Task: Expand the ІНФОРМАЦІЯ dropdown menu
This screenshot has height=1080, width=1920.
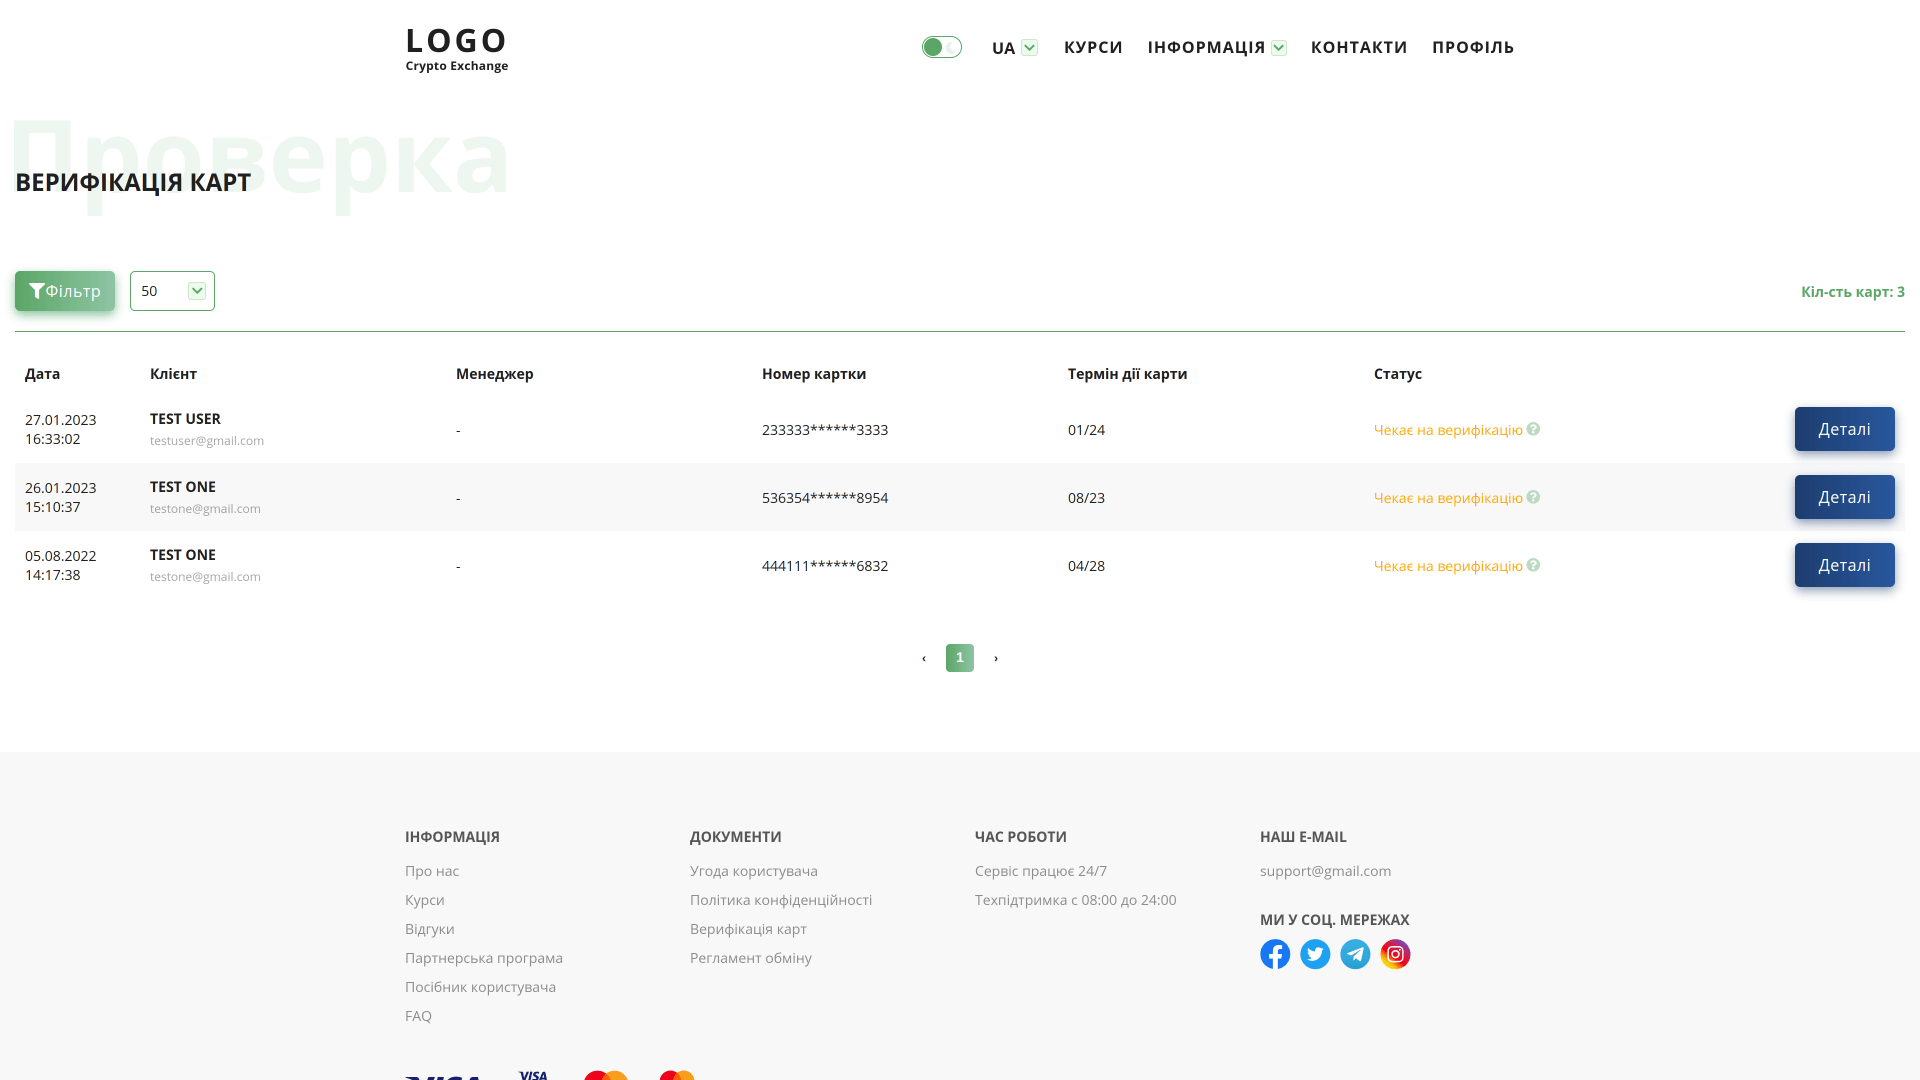Action: tap(1216, 47)
